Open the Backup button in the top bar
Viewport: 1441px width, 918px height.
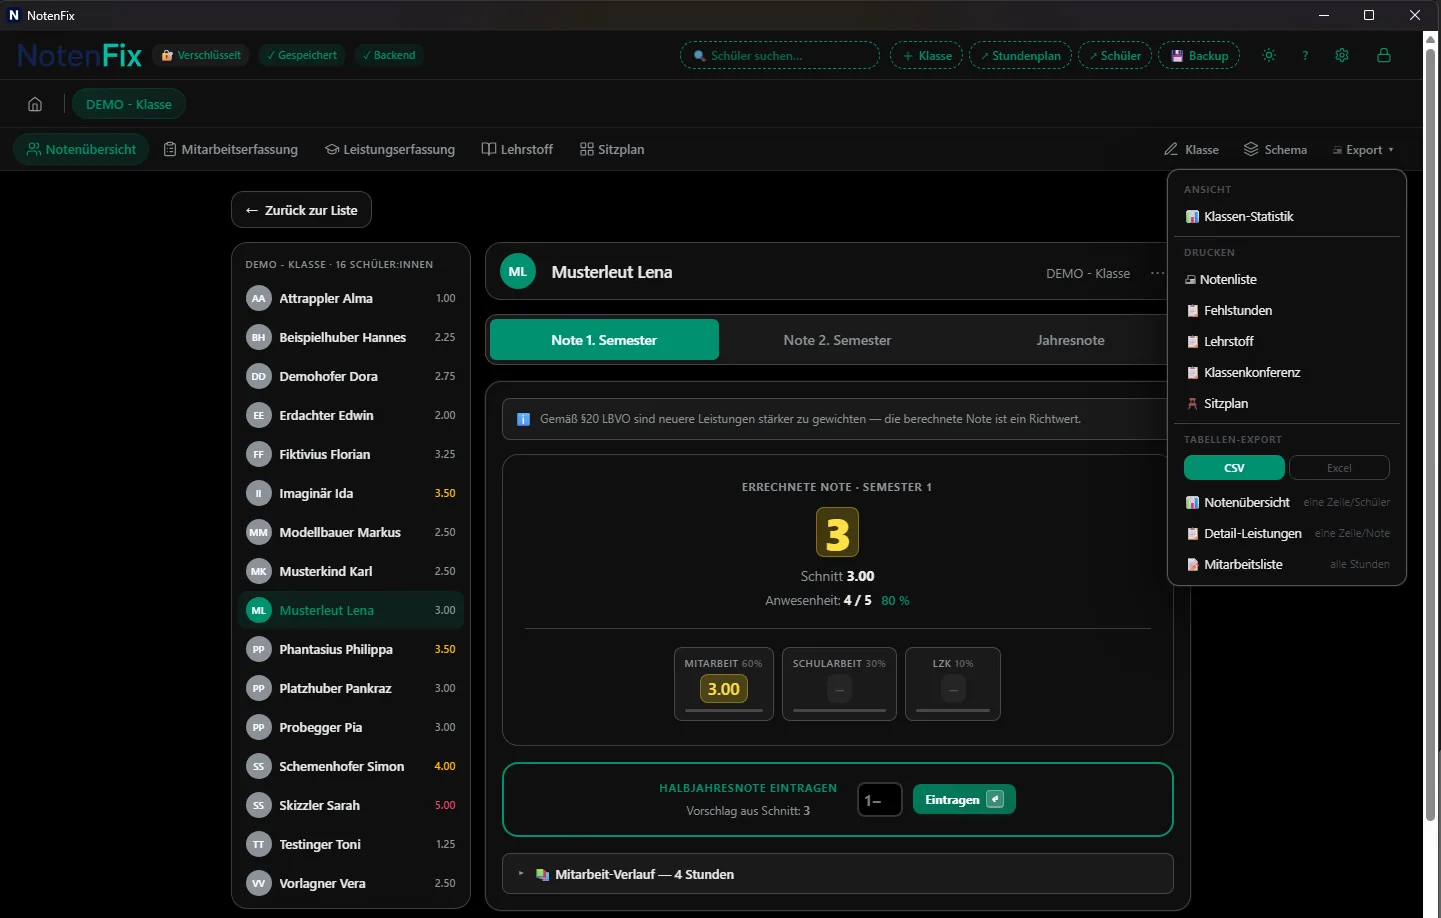[1199, 55]
